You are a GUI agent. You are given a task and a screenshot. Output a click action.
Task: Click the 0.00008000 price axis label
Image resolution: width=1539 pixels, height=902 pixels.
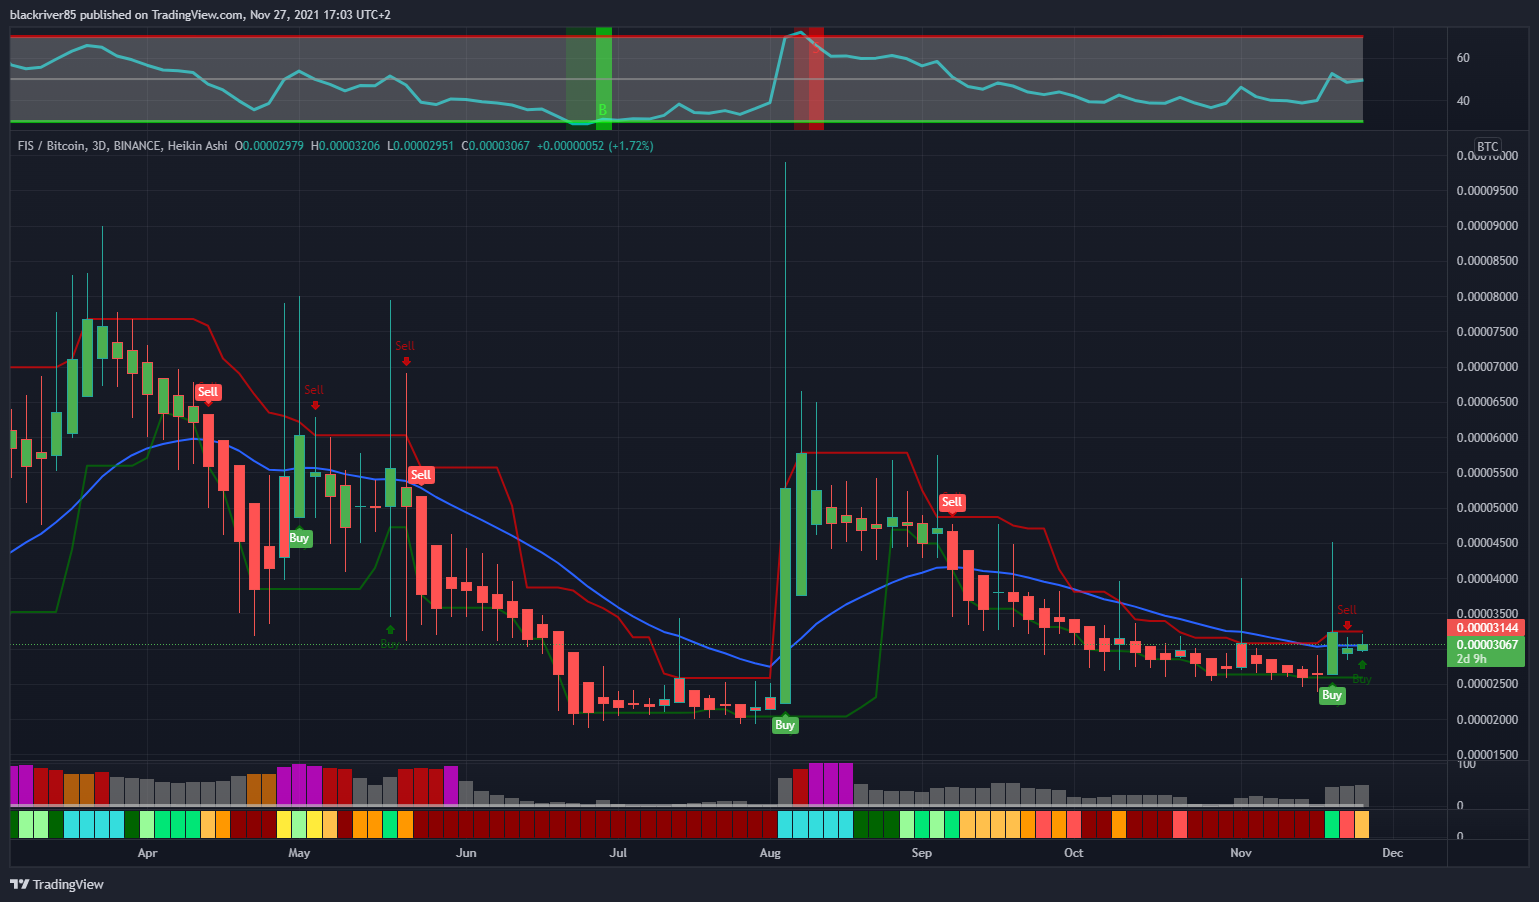pyautogui.click(x=1487, y=297)
